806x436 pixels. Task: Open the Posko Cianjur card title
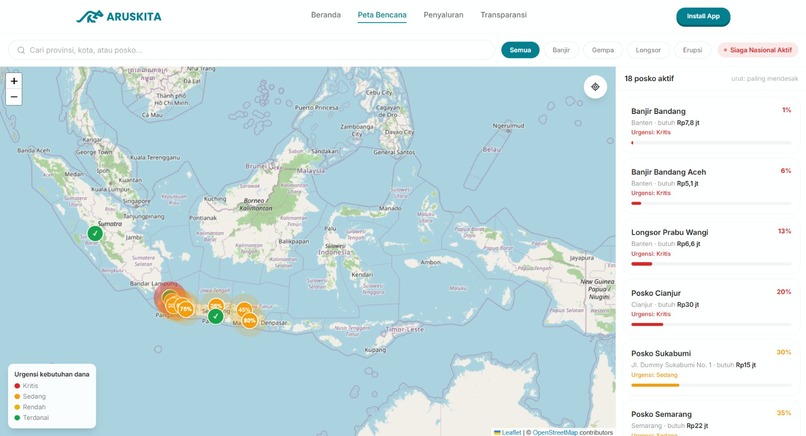(656, 293)
